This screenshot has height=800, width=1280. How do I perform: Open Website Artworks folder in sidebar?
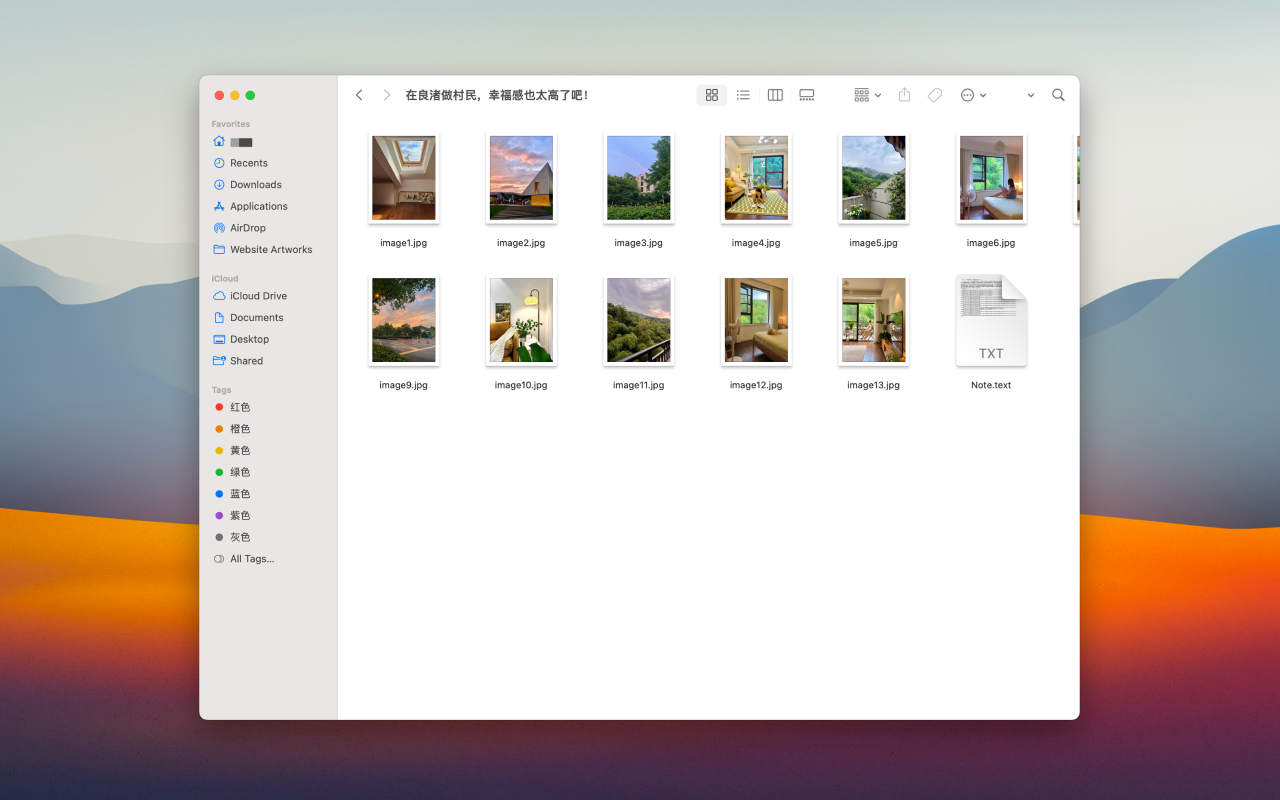(262, 250)
